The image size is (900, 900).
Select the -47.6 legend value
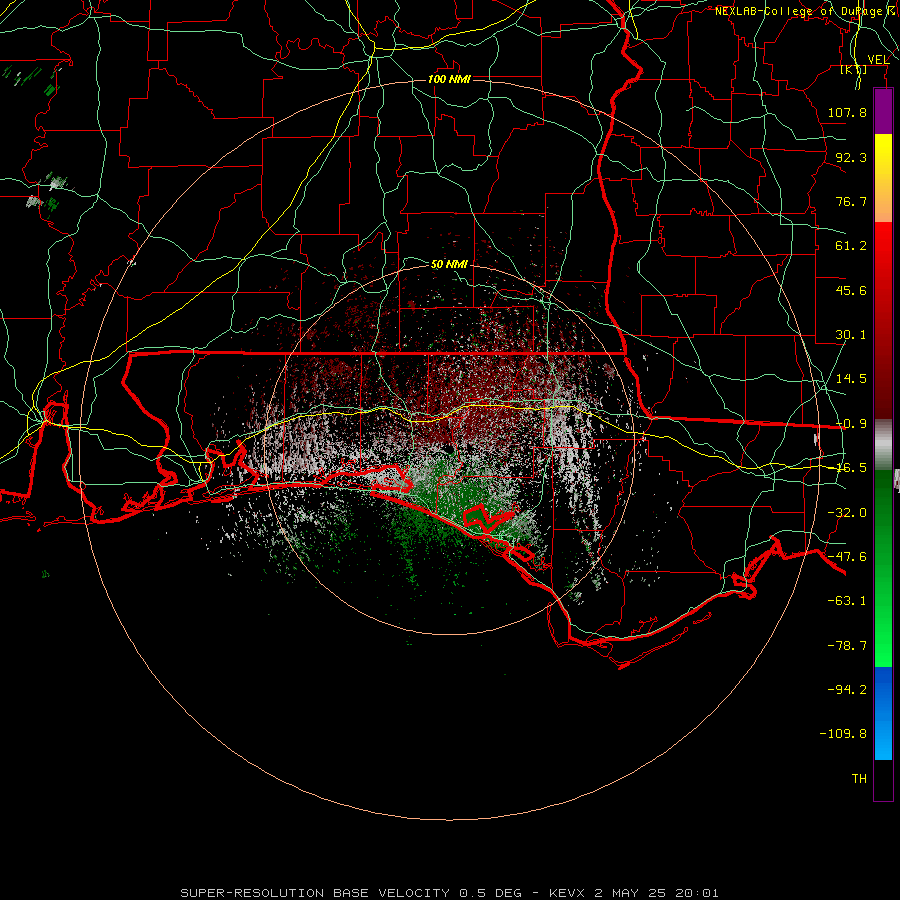point(847,557)
